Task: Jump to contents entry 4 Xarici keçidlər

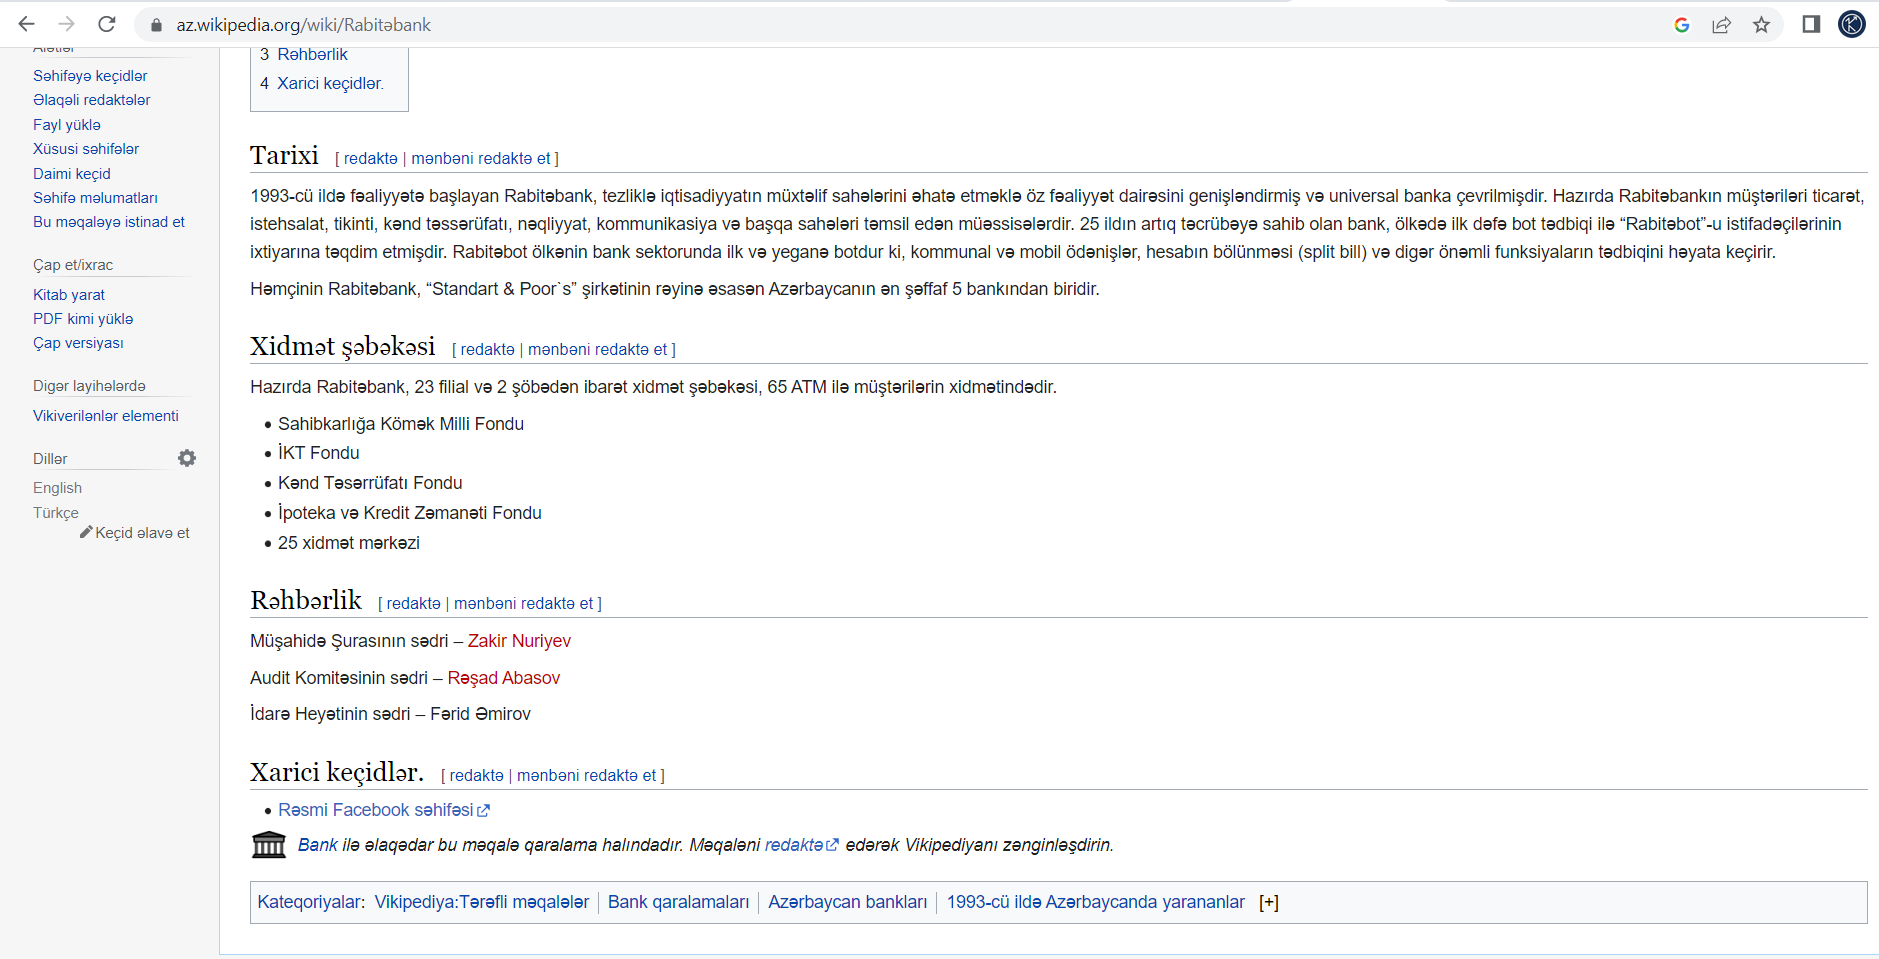Action: click(322, 84)
